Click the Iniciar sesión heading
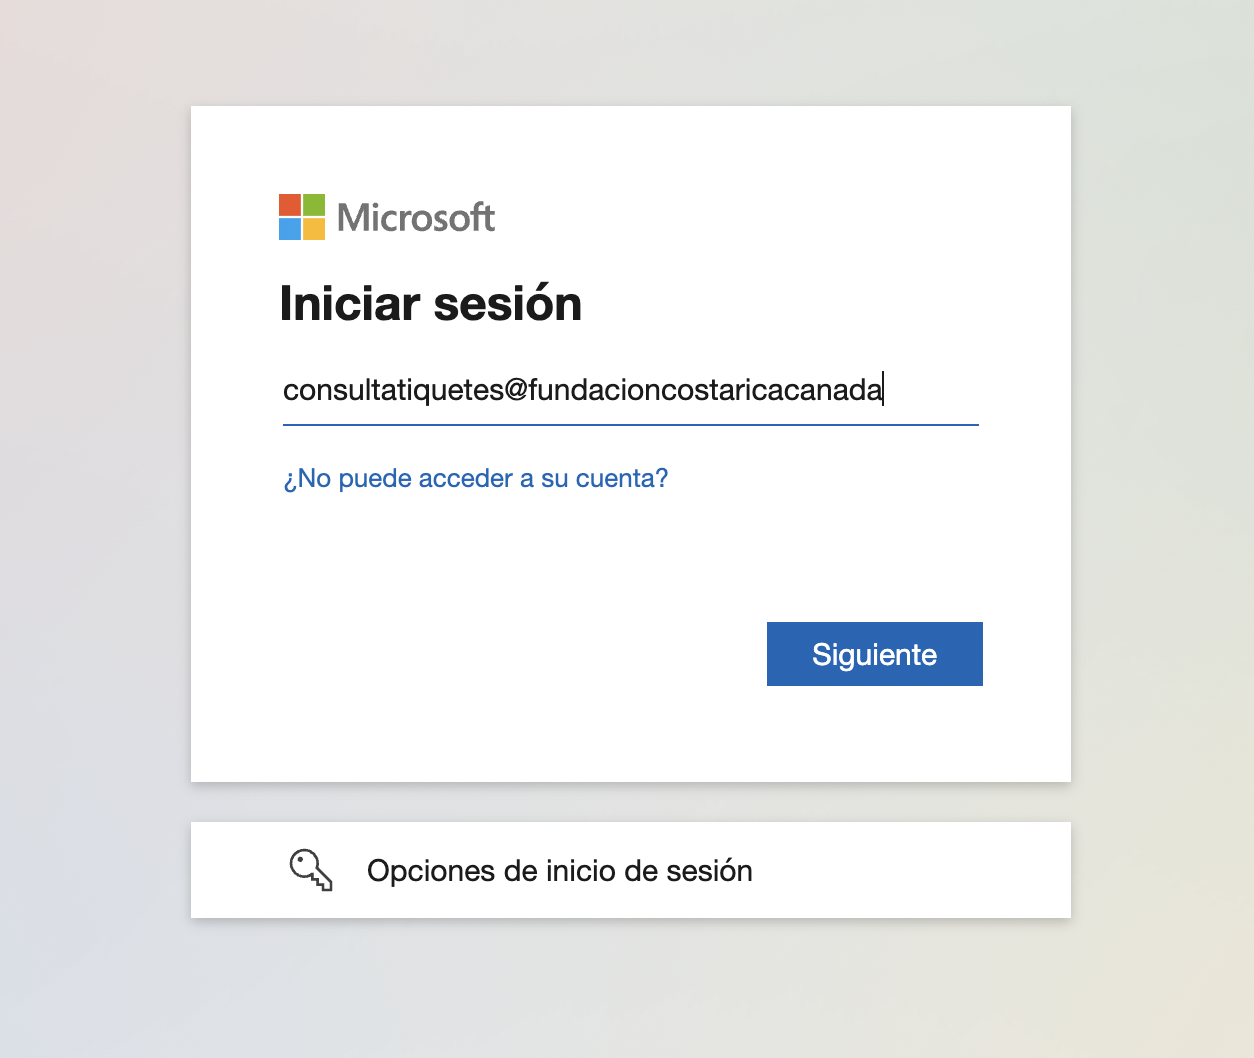The width and height of the screenshot is (1254, 1058). (431, 304)
